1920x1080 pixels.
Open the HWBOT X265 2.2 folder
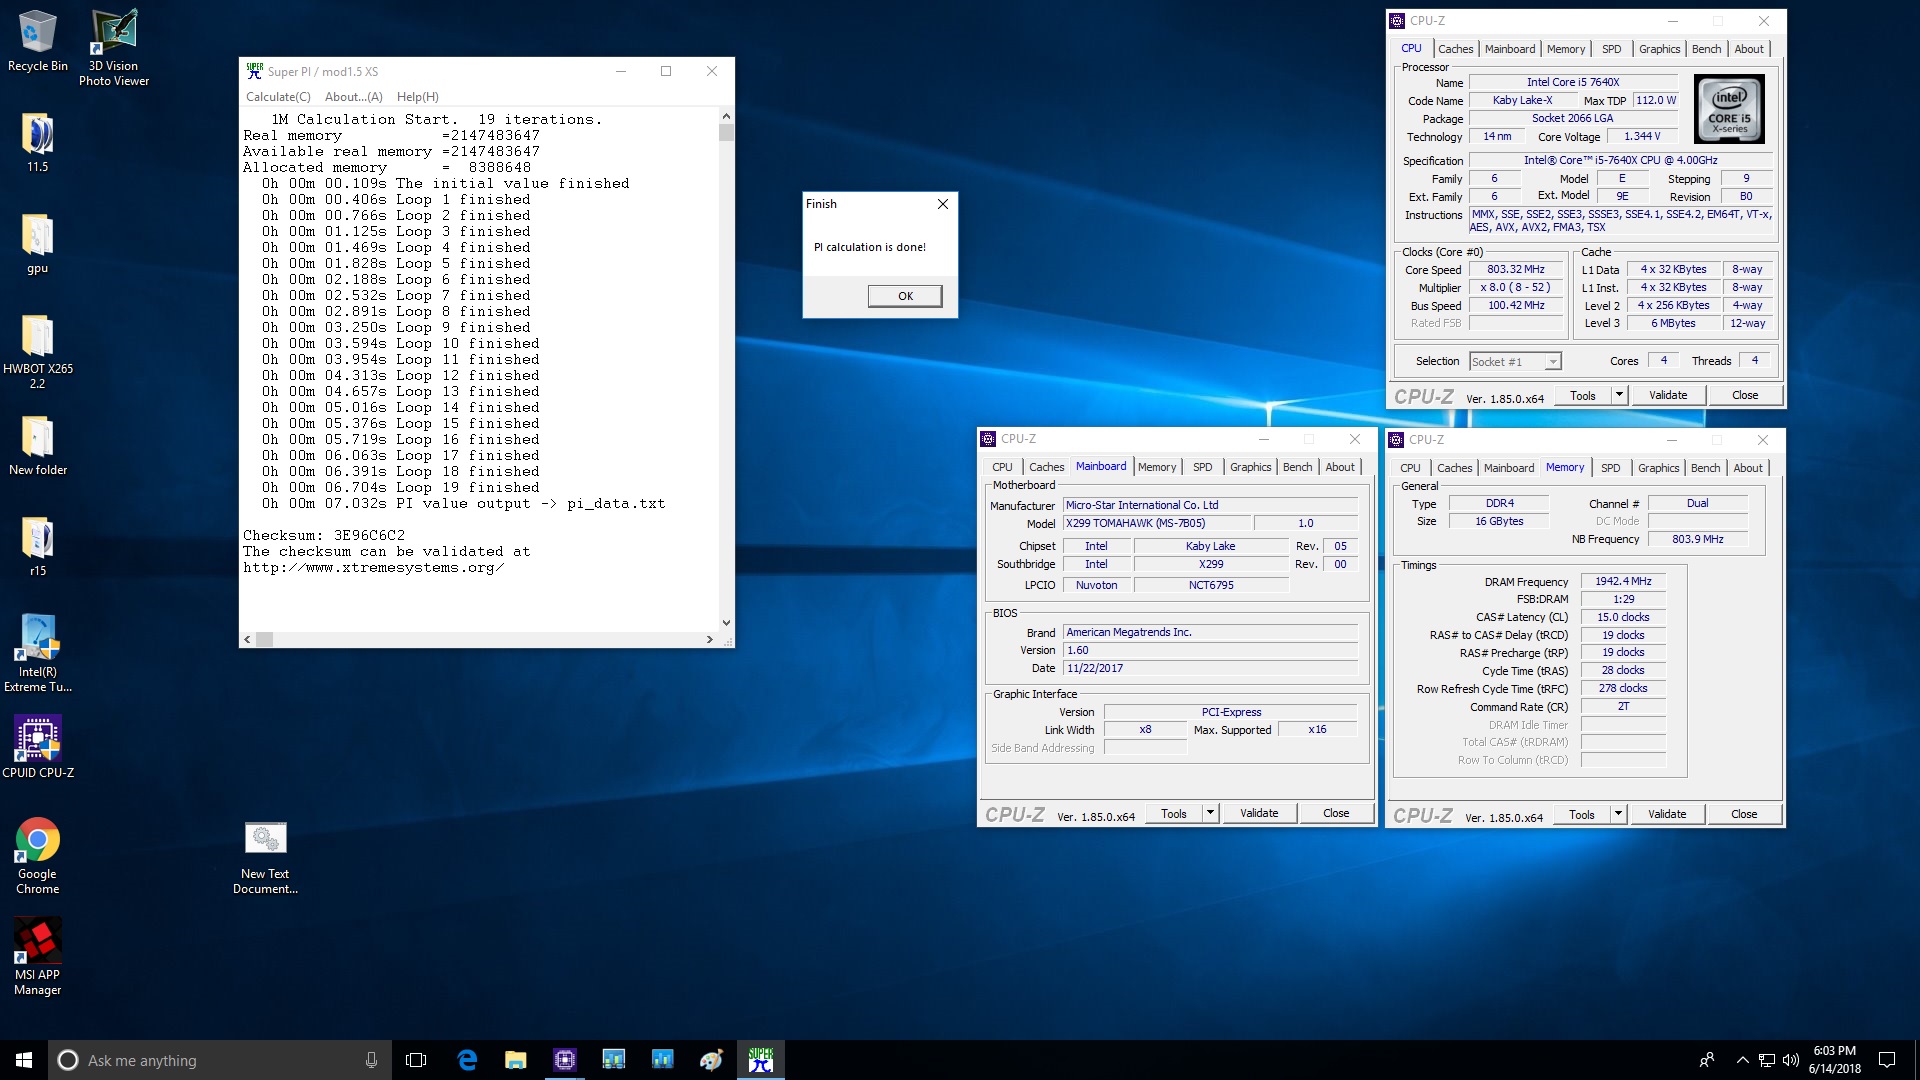[37, 352]
